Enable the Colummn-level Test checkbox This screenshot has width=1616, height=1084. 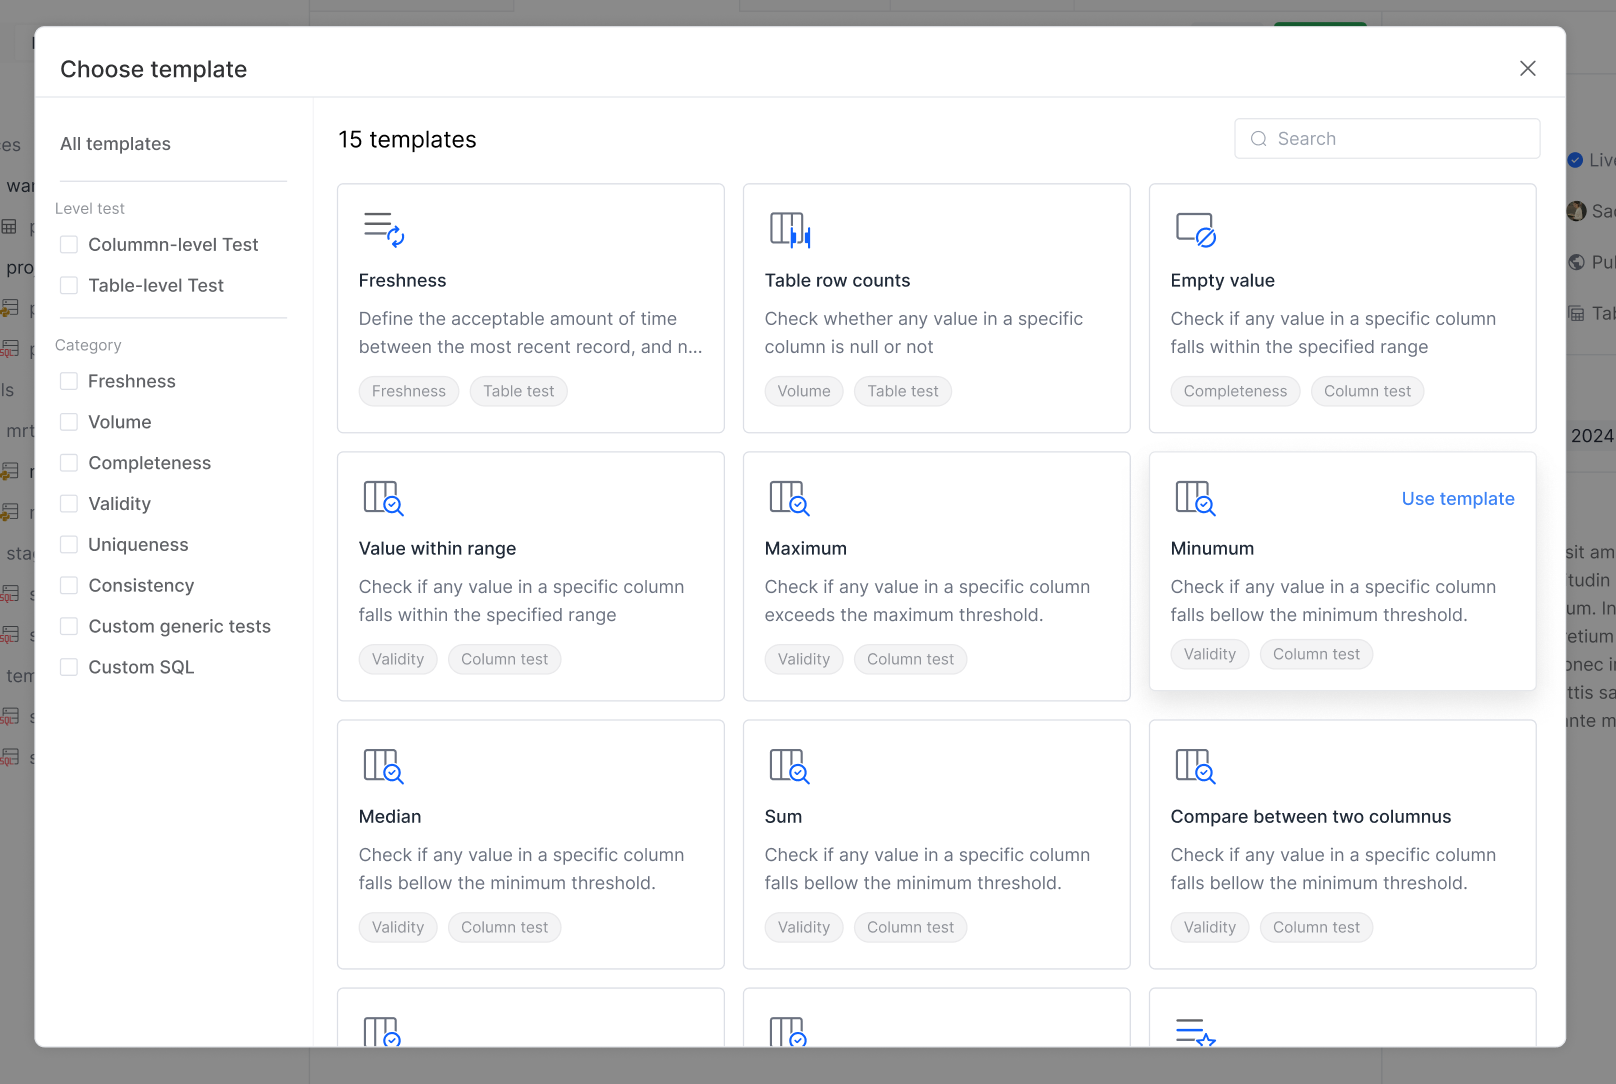[69, 245]
